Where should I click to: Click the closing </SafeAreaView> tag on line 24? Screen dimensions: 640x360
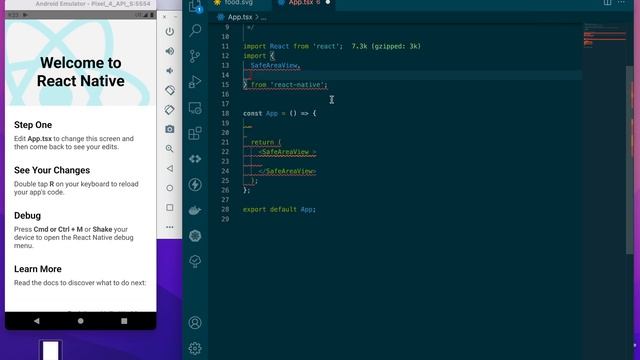click(x=287, y=171)
